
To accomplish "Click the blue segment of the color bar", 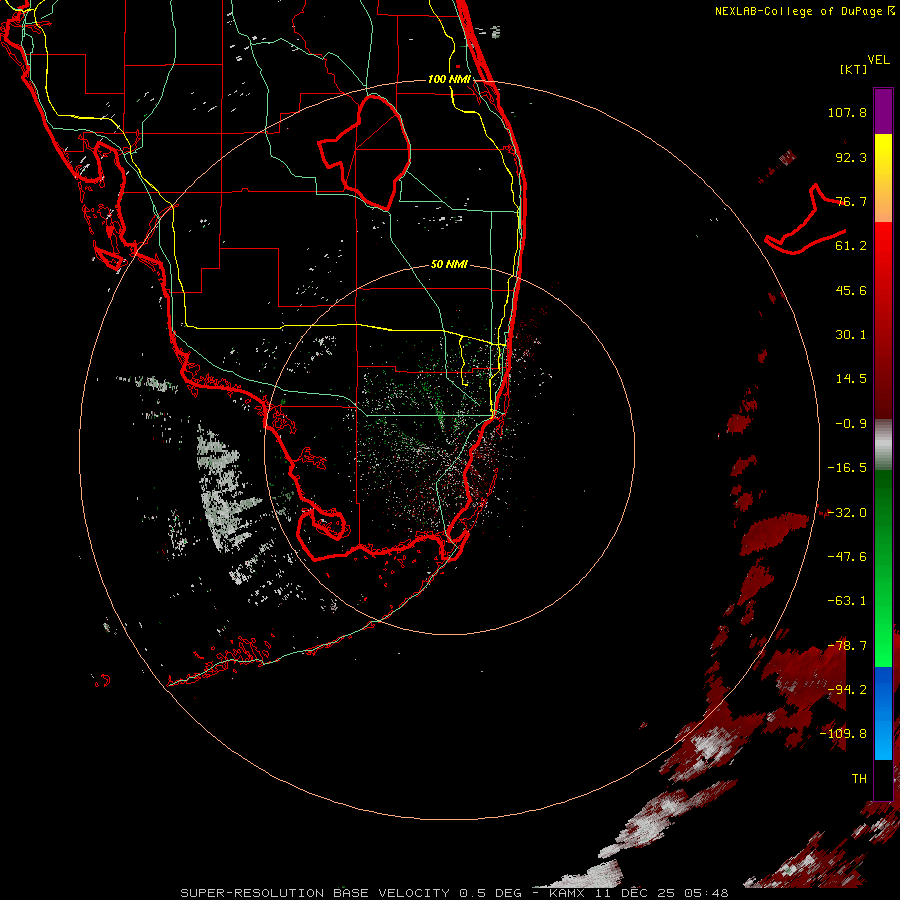I will (x=883, y=713).
